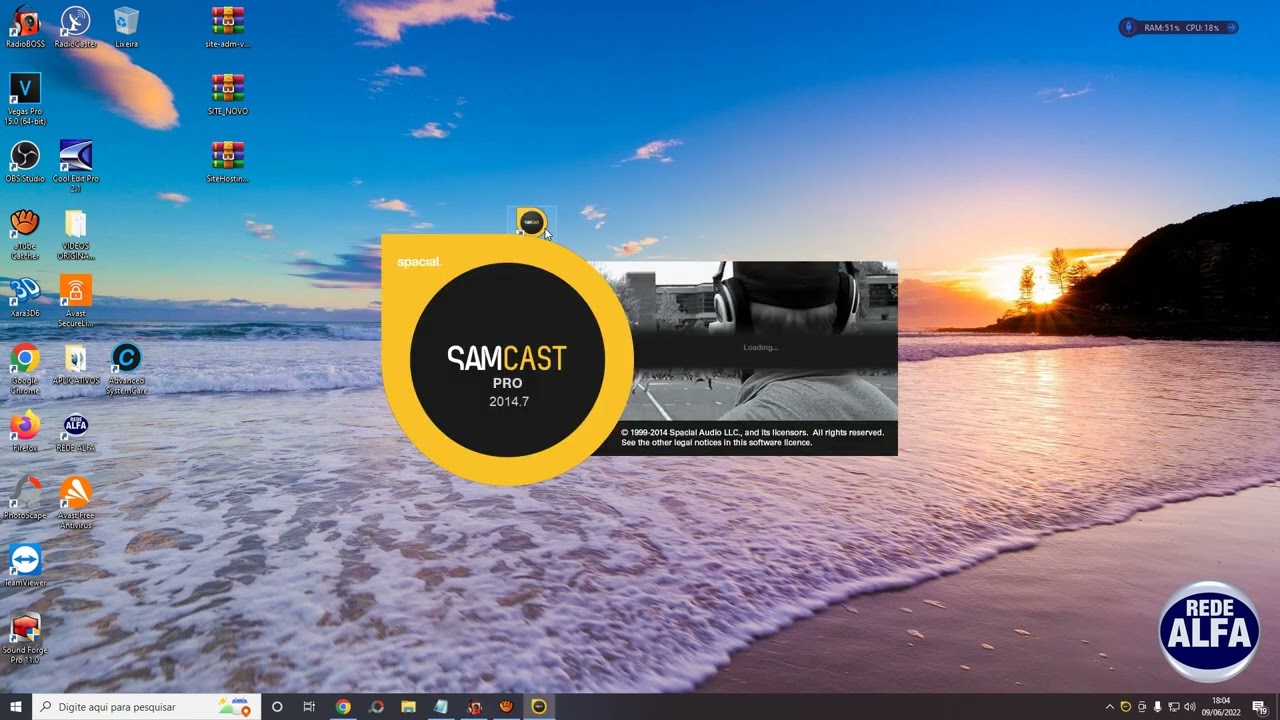Open the microphone tray icon
Viewport: 1280px width, 720px height.
coord(1158,707)
